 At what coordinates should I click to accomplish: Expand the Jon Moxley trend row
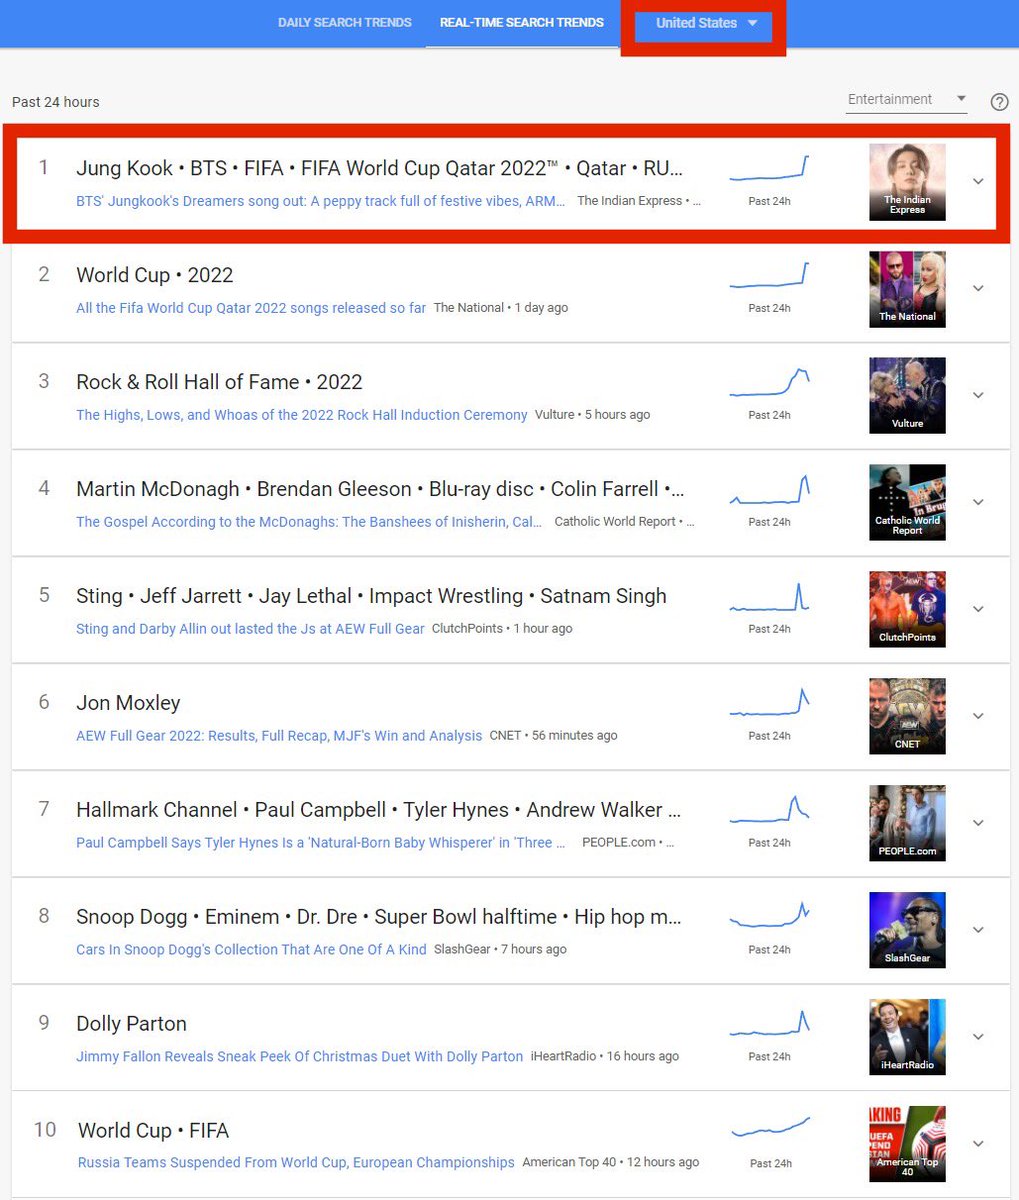coord(978,716)
